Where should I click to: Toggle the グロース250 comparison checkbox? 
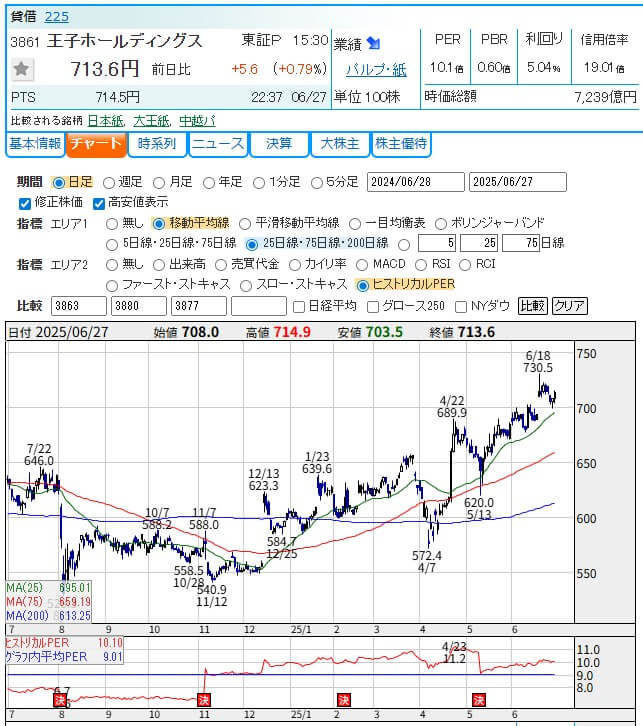pyautogui.click(x=373, y=307)
